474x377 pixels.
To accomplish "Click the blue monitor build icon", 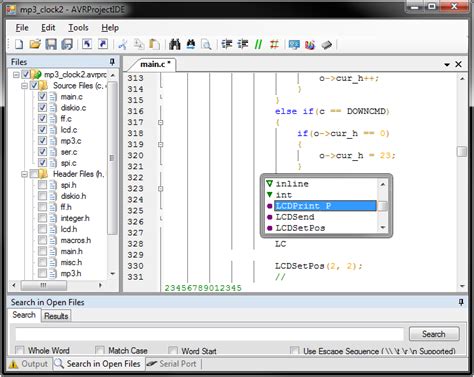I will click(294, 44).
